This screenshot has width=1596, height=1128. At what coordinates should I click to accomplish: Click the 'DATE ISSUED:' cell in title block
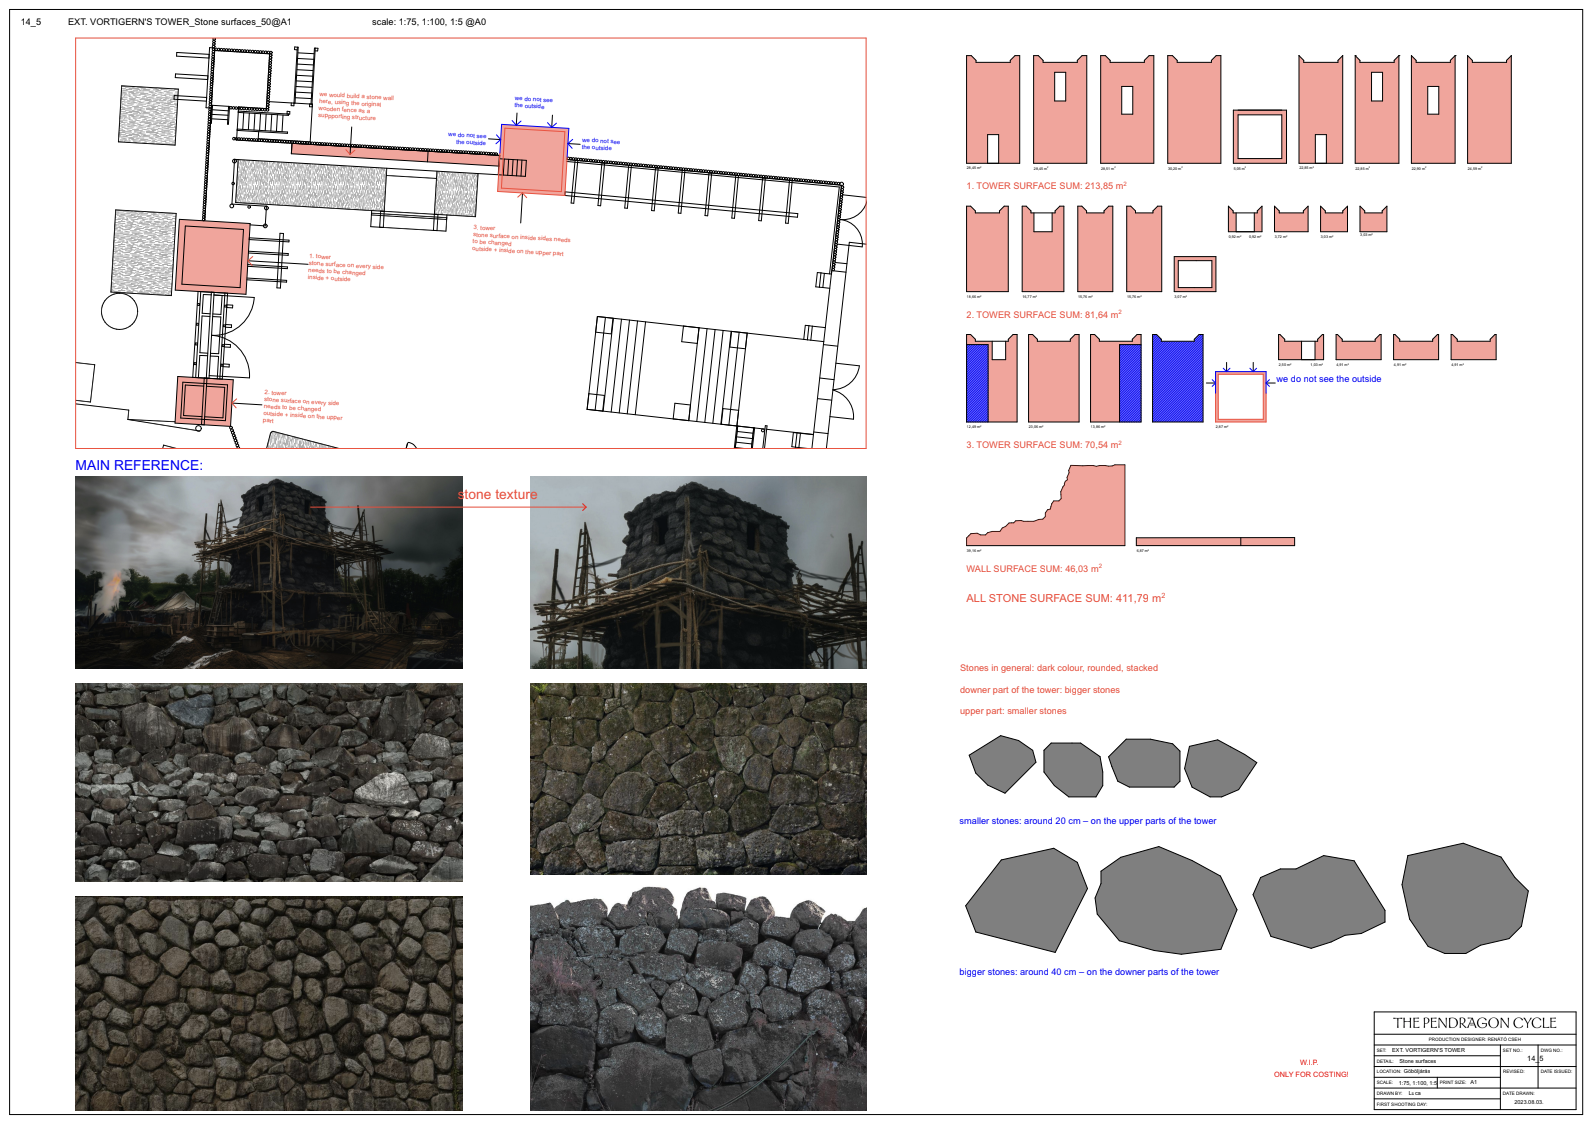(1557, 1077)
